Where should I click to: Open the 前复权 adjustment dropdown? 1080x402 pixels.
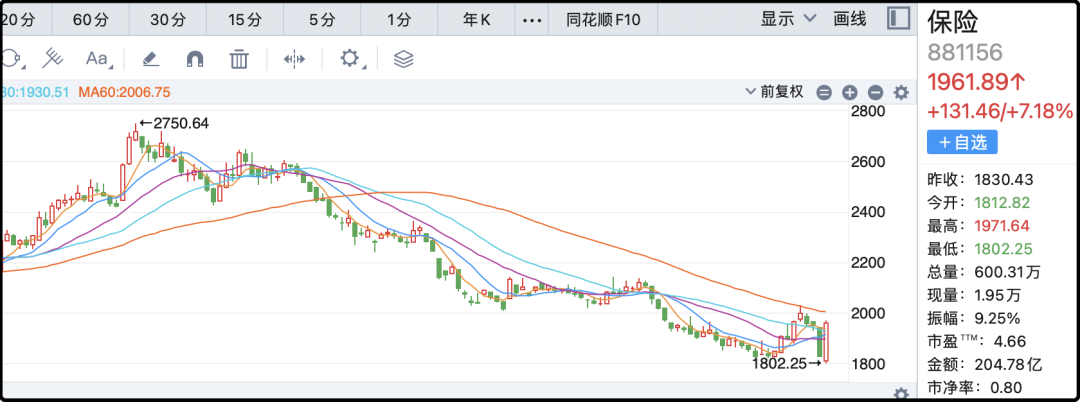tap(774, 92)
